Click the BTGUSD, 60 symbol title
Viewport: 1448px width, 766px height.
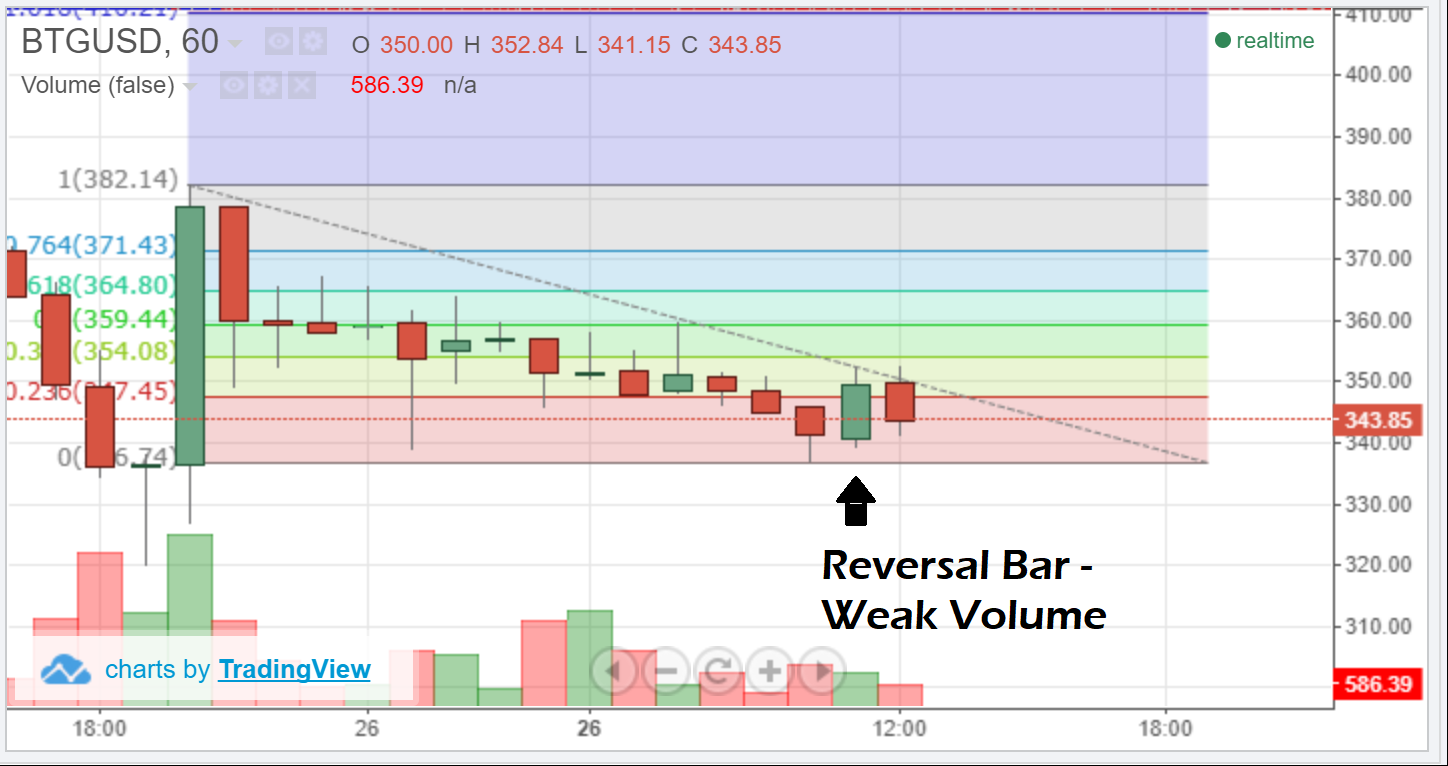(x=119, y=42)
